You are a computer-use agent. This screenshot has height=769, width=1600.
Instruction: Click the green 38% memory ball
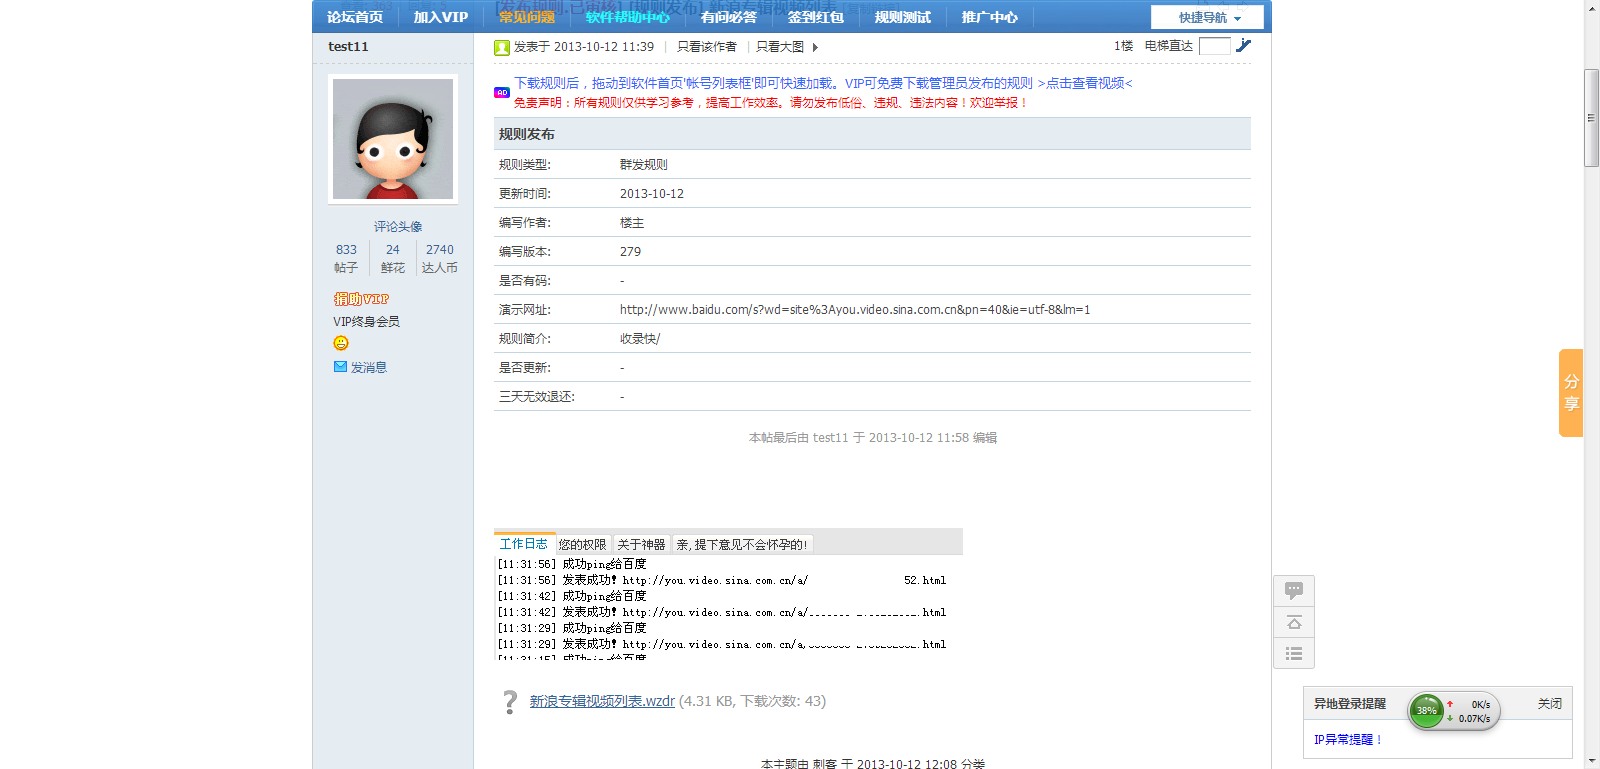[1426, 711]
